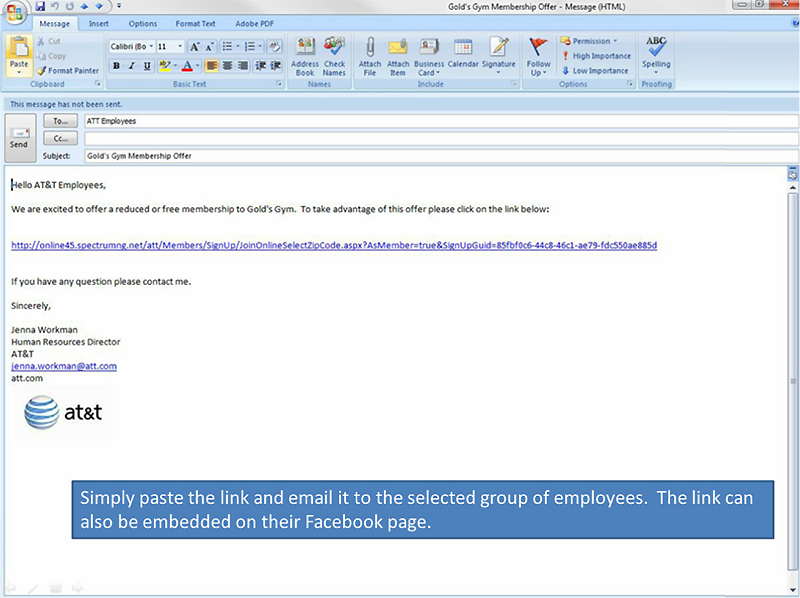Viewport: 800px width, 598px height.
Task: Click the To... recipients button
Action: [x=60, y=121]
